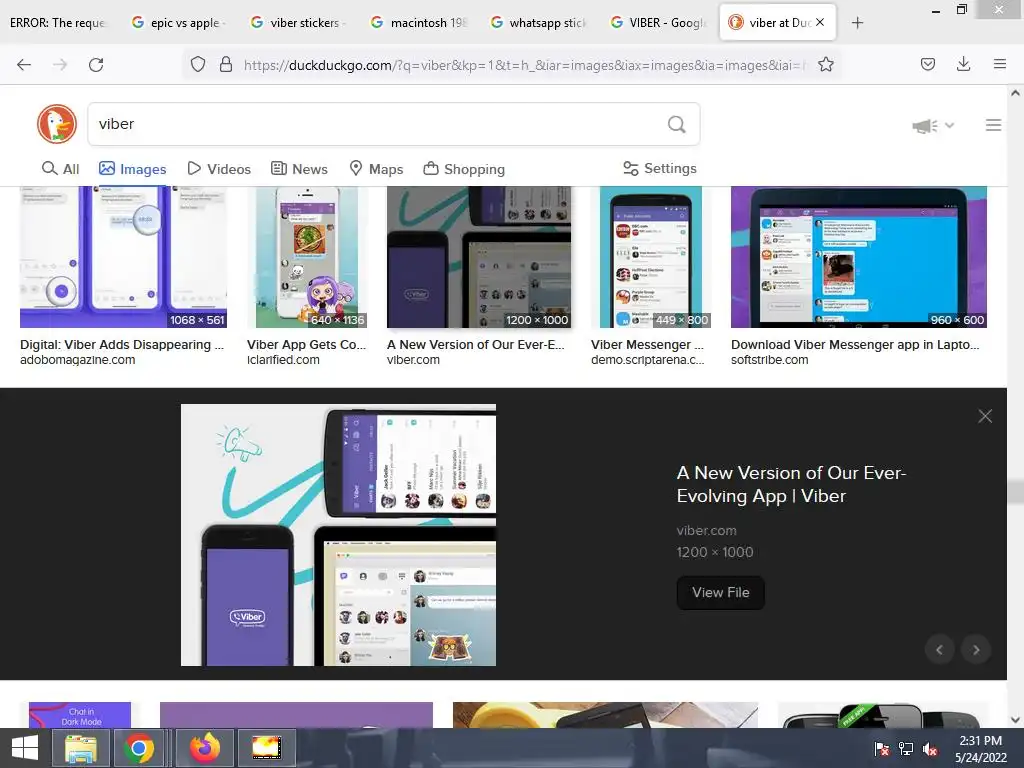Viewport: 1024px width, 768px height.
Task: Click the search magnifier button
Action: point(677,124)
